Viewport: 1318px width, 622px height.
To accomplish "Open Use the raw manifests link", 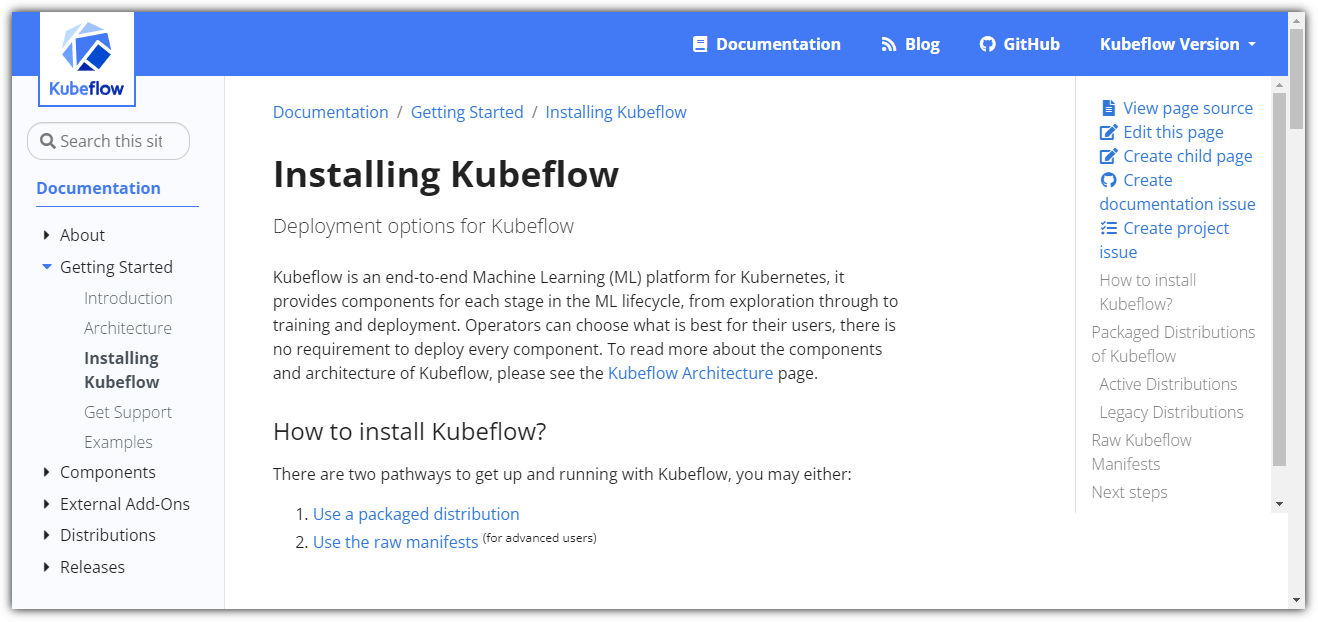I will [395, 542].
